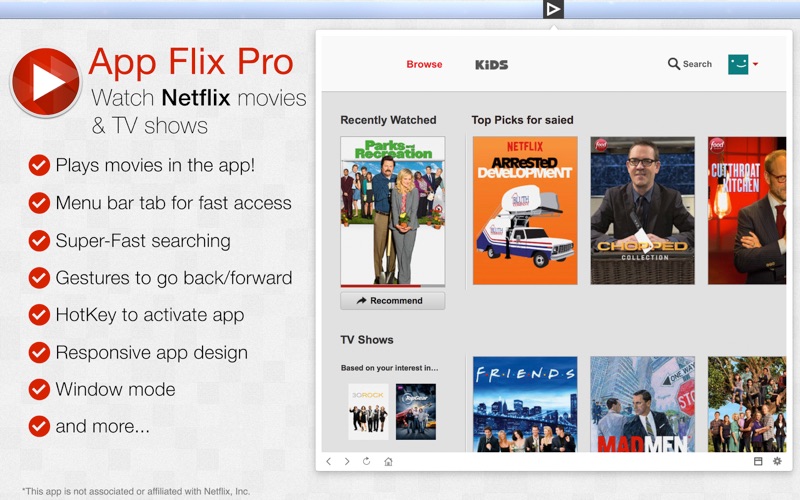
Task: Go back with the left arrow
Action: point(329,461)
